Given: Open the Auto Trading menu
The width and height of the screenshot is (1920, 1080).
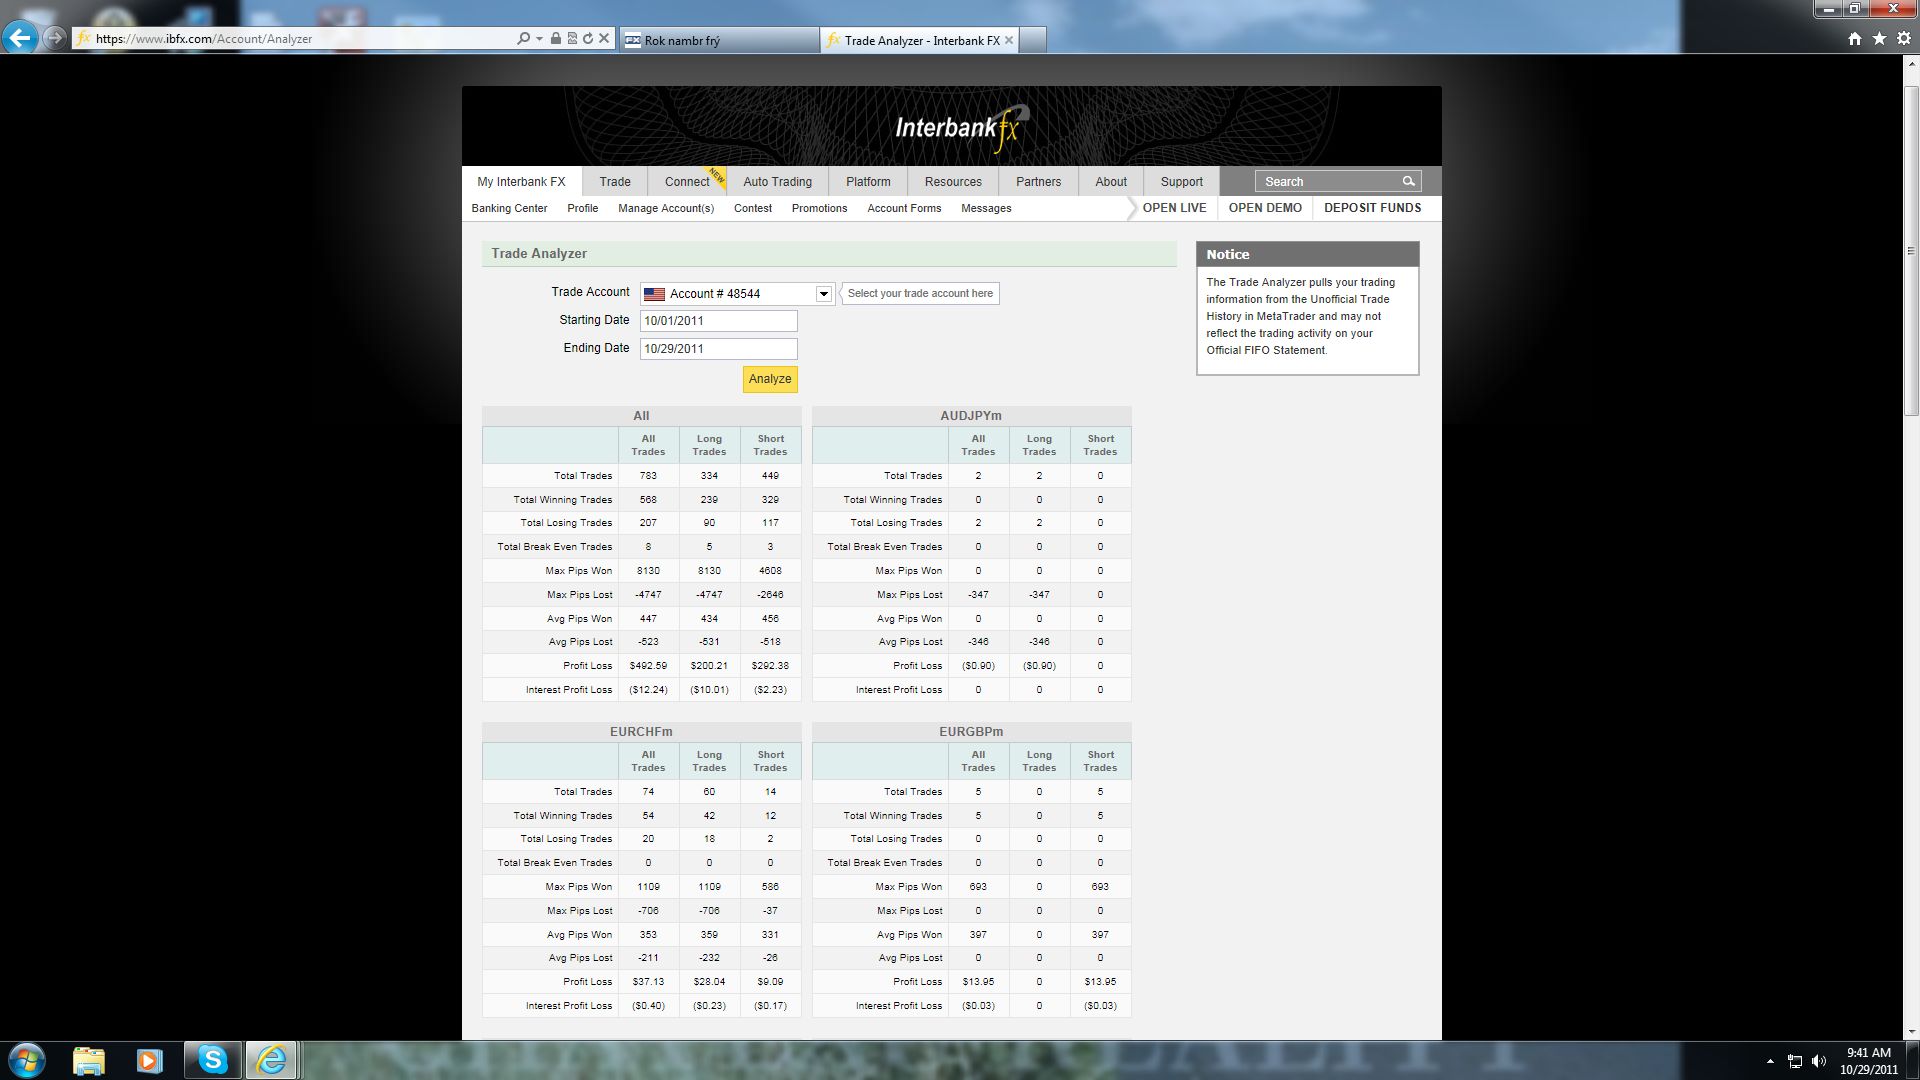Looking at the screenshot, I should click(x=778, y=181).
